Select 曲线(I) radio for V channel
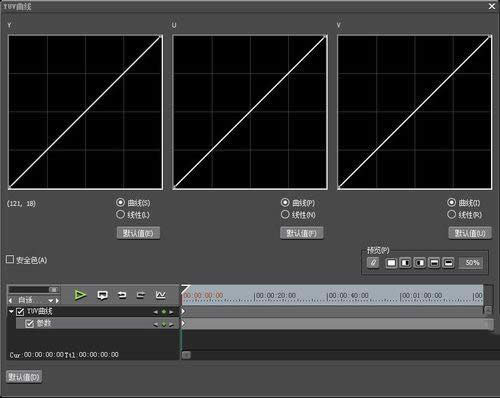The image size is (500, 398). 451,202
